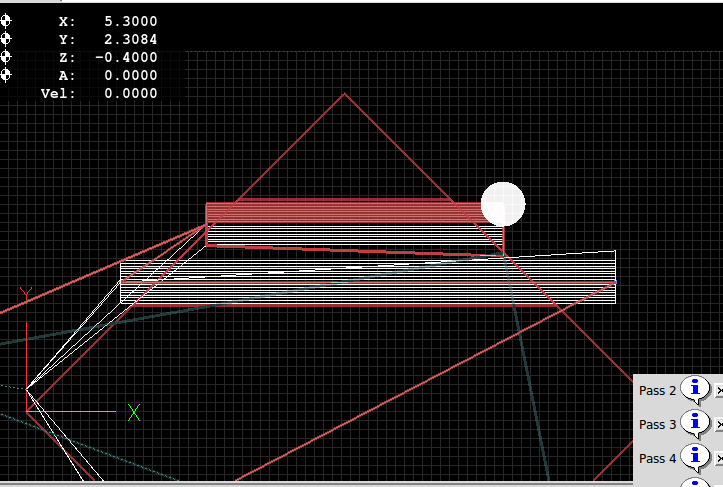Click the button right of Pass 2 info

coord(719,392)
